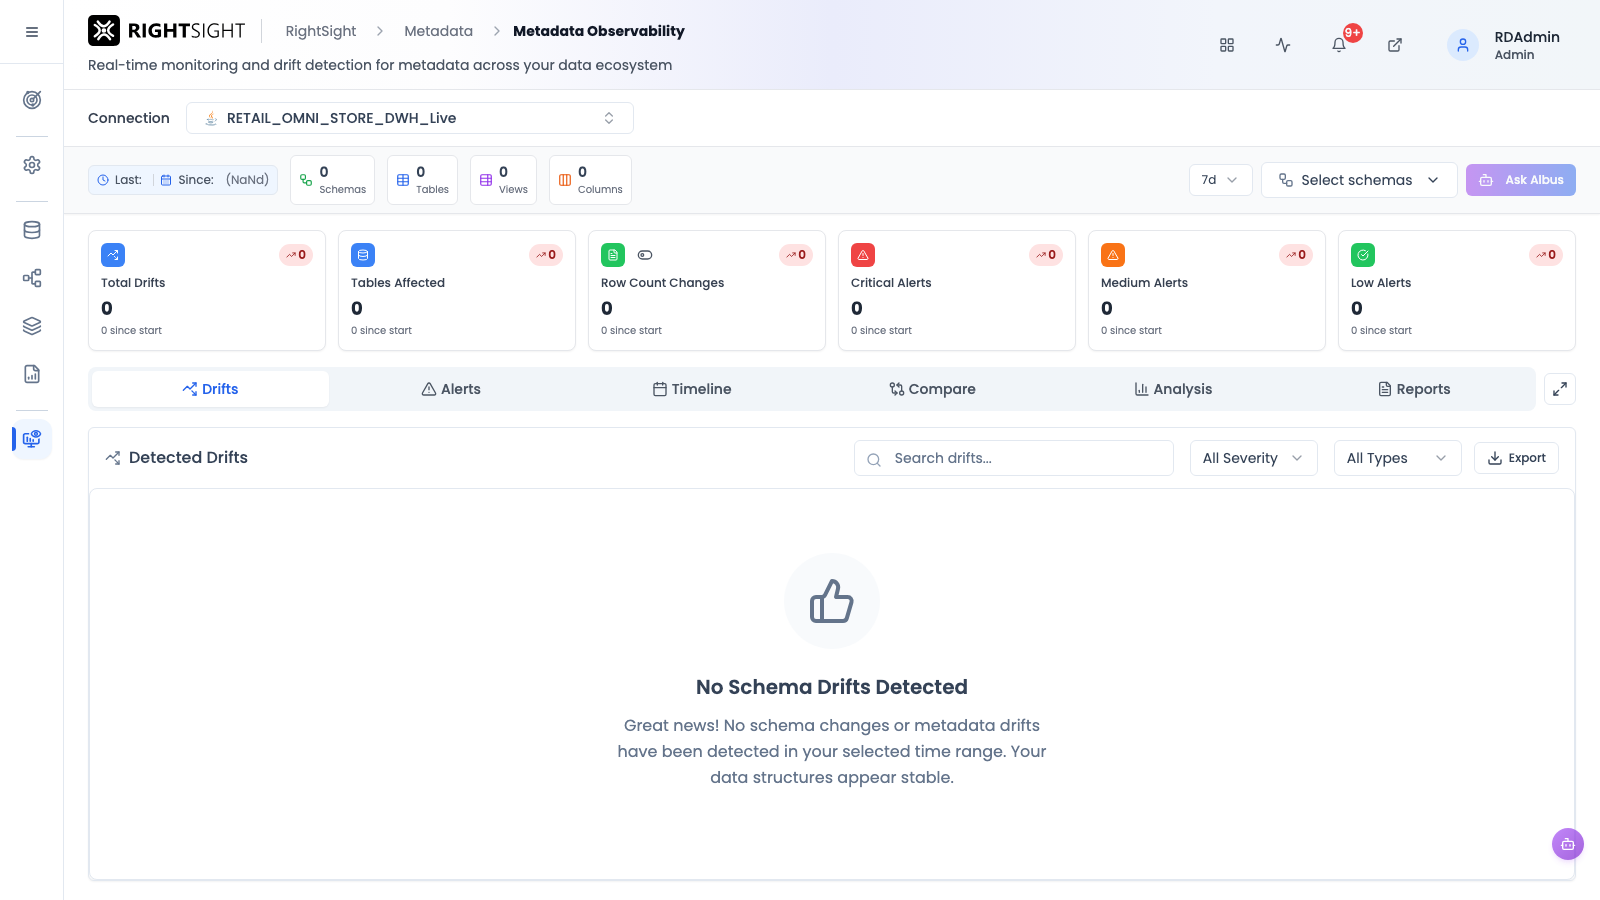Toggle the Row Count Changes switch

[x=645, y=255]
